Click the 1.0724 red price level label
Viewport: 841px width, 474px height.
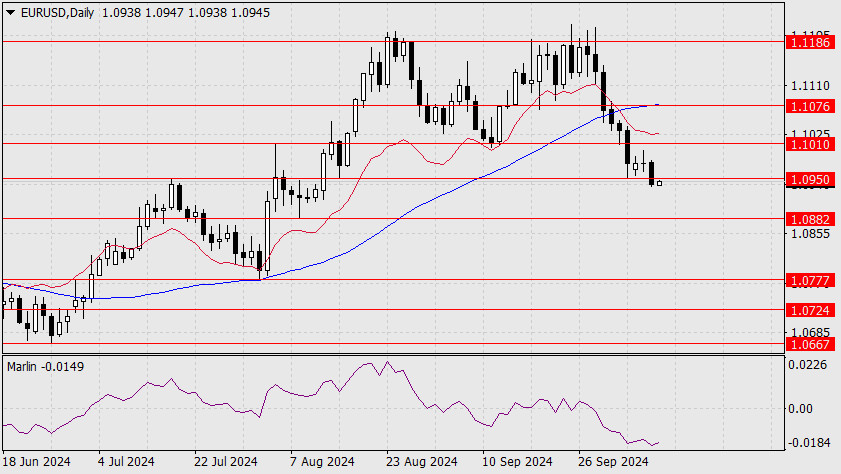coord(810,310)
